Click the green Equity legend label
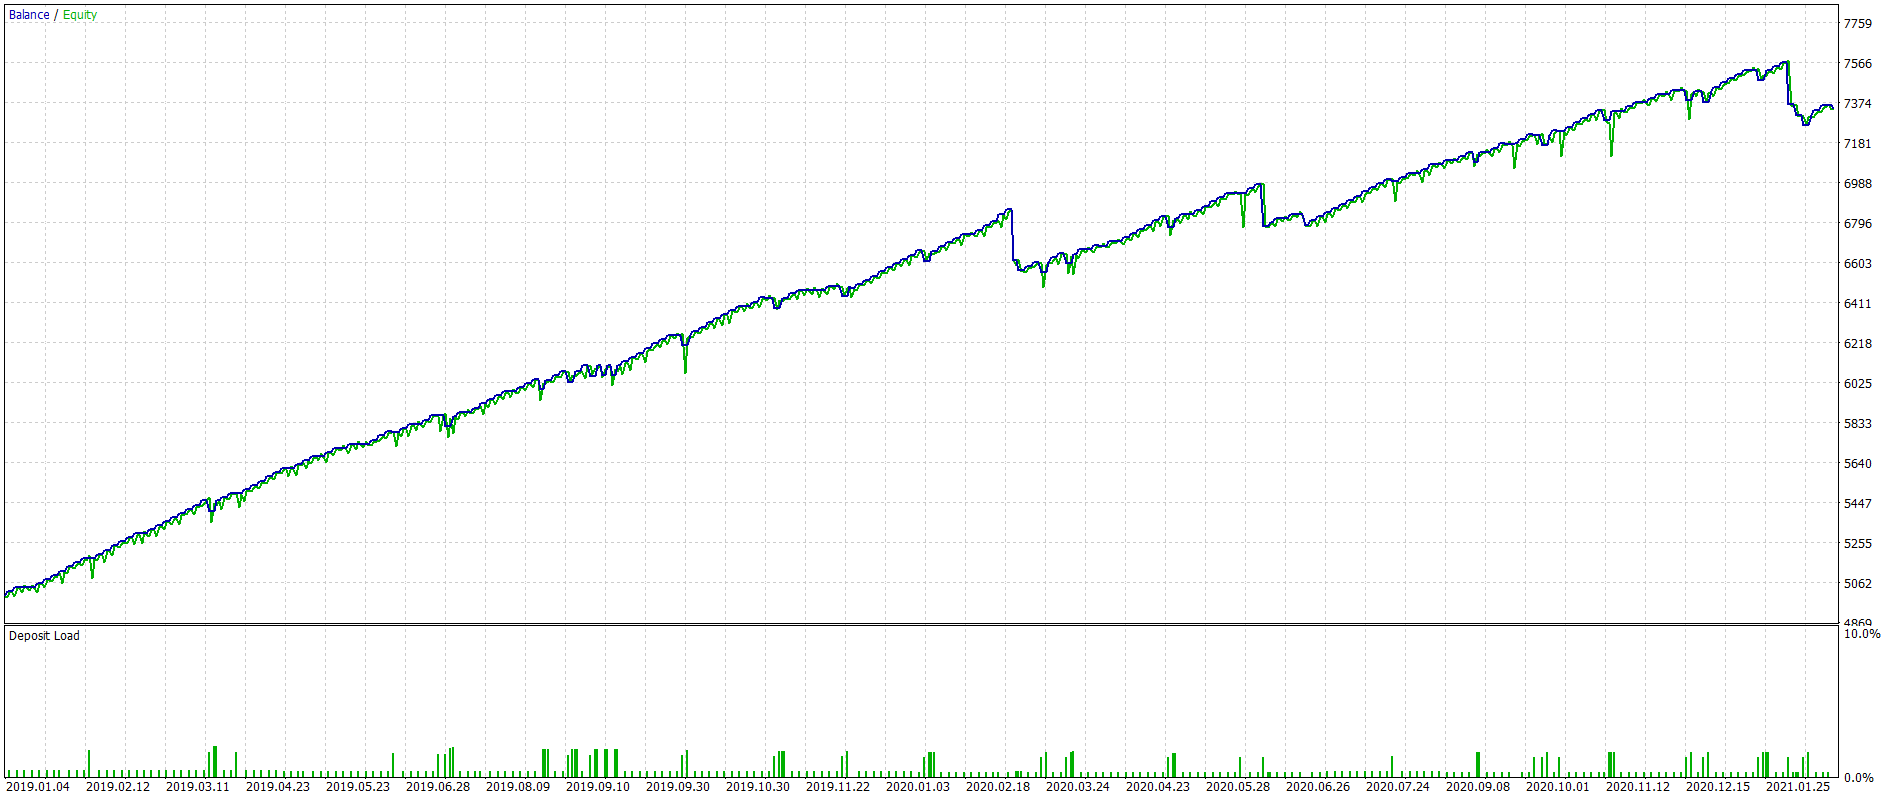This screenshot has height=797, width=1893. 80,15
